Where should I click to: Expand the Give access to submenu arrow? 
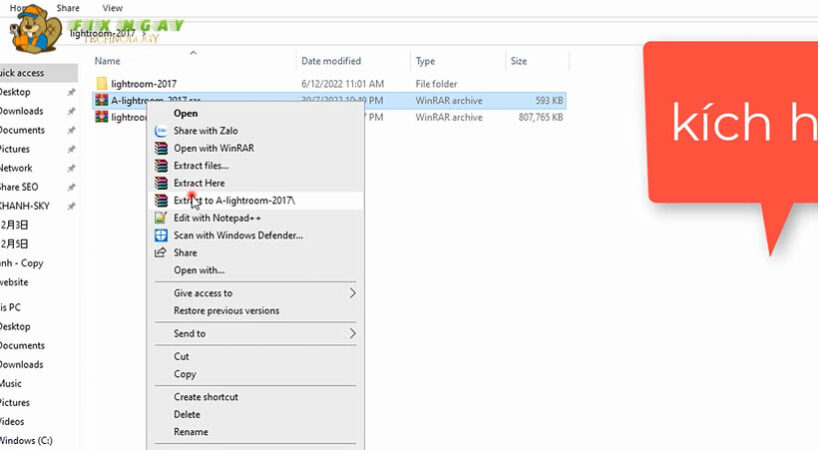point(352,293)
